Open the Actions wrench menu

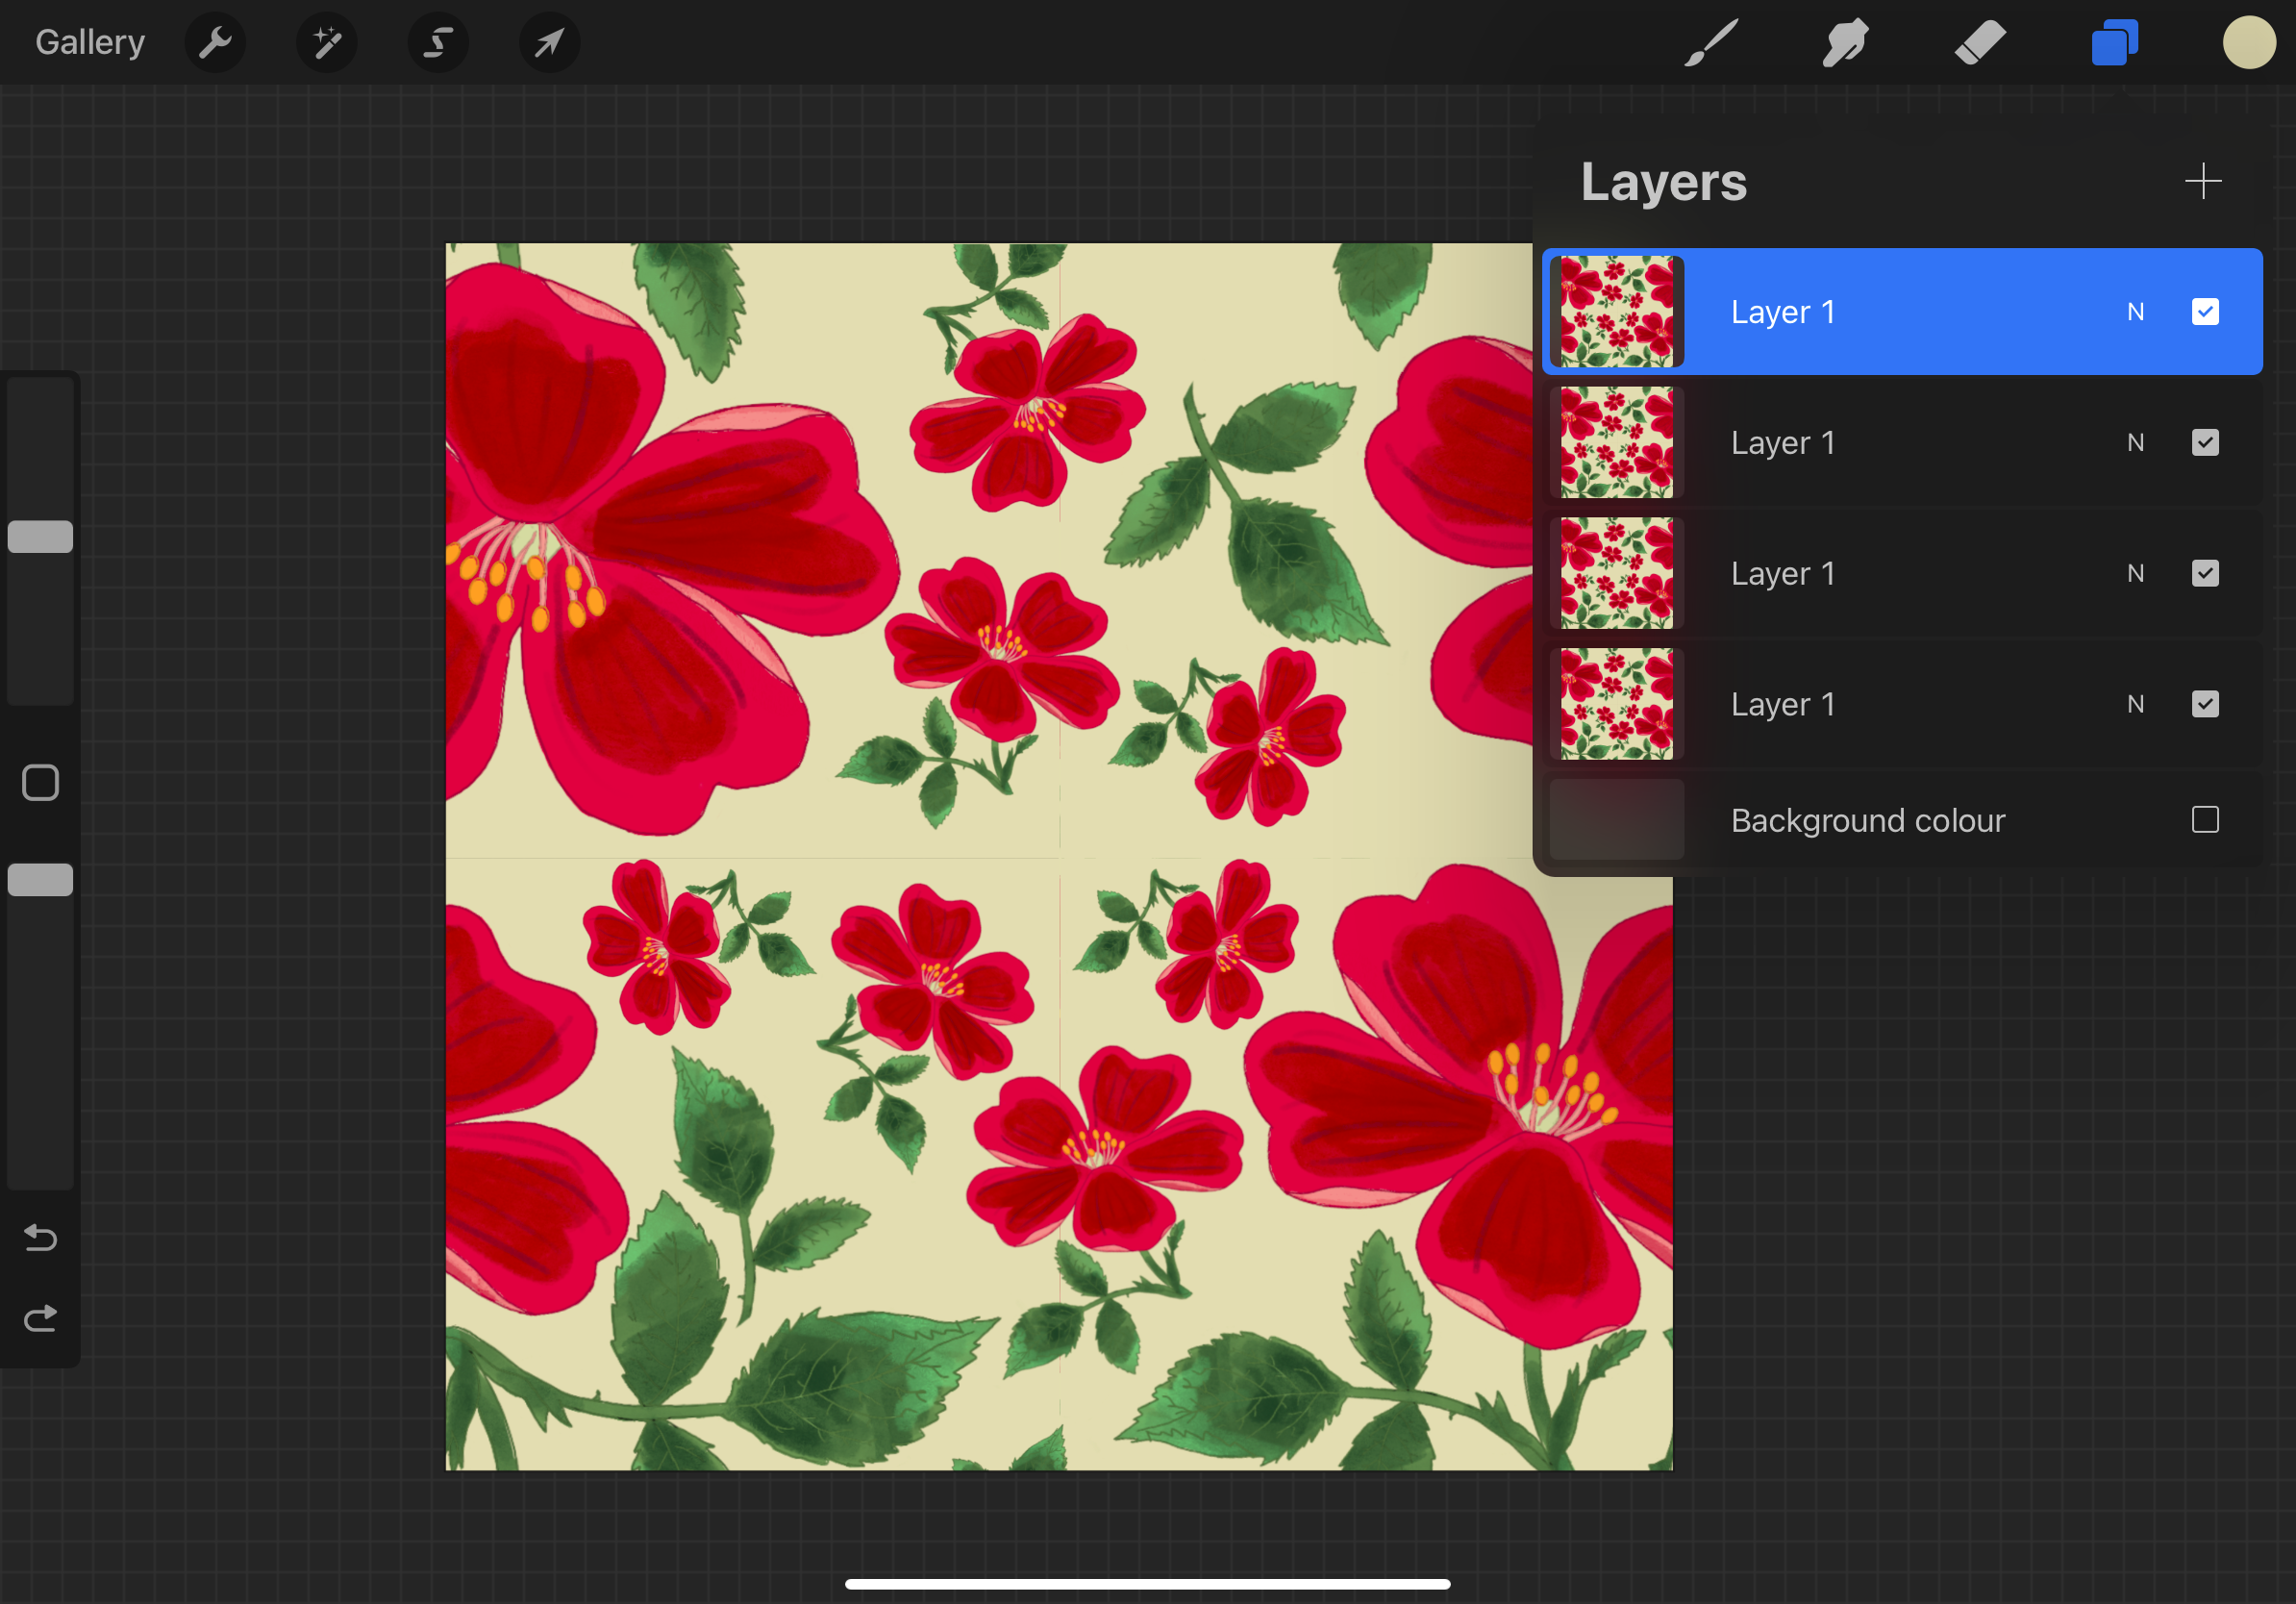coord(215,43)
